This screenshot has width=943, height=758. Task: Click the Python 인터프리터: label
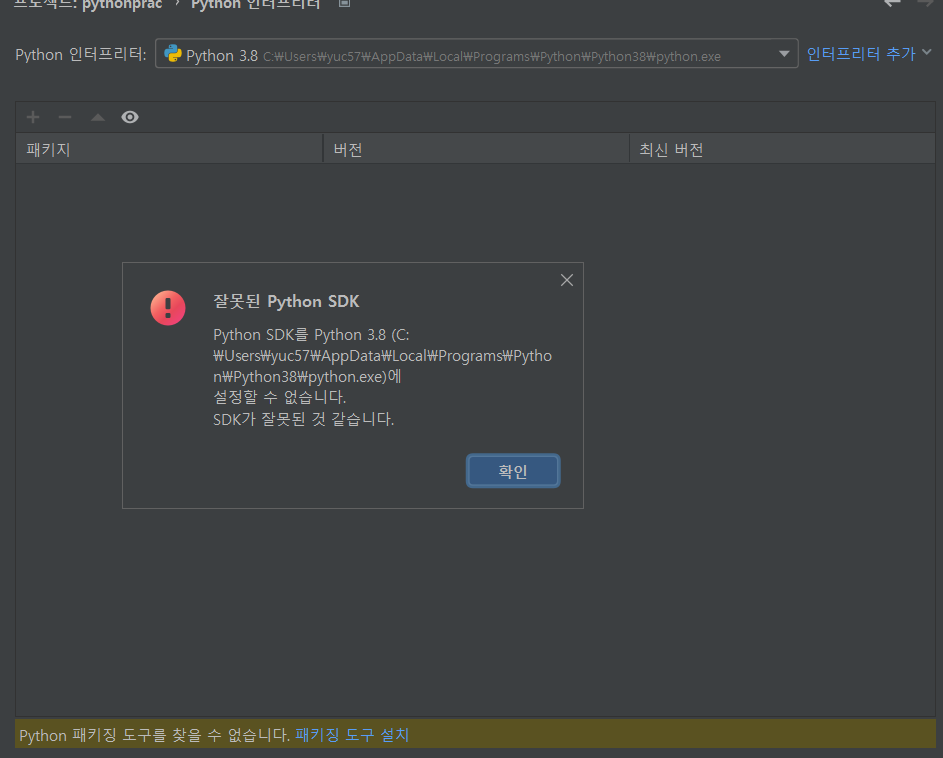tap(81, 54)
